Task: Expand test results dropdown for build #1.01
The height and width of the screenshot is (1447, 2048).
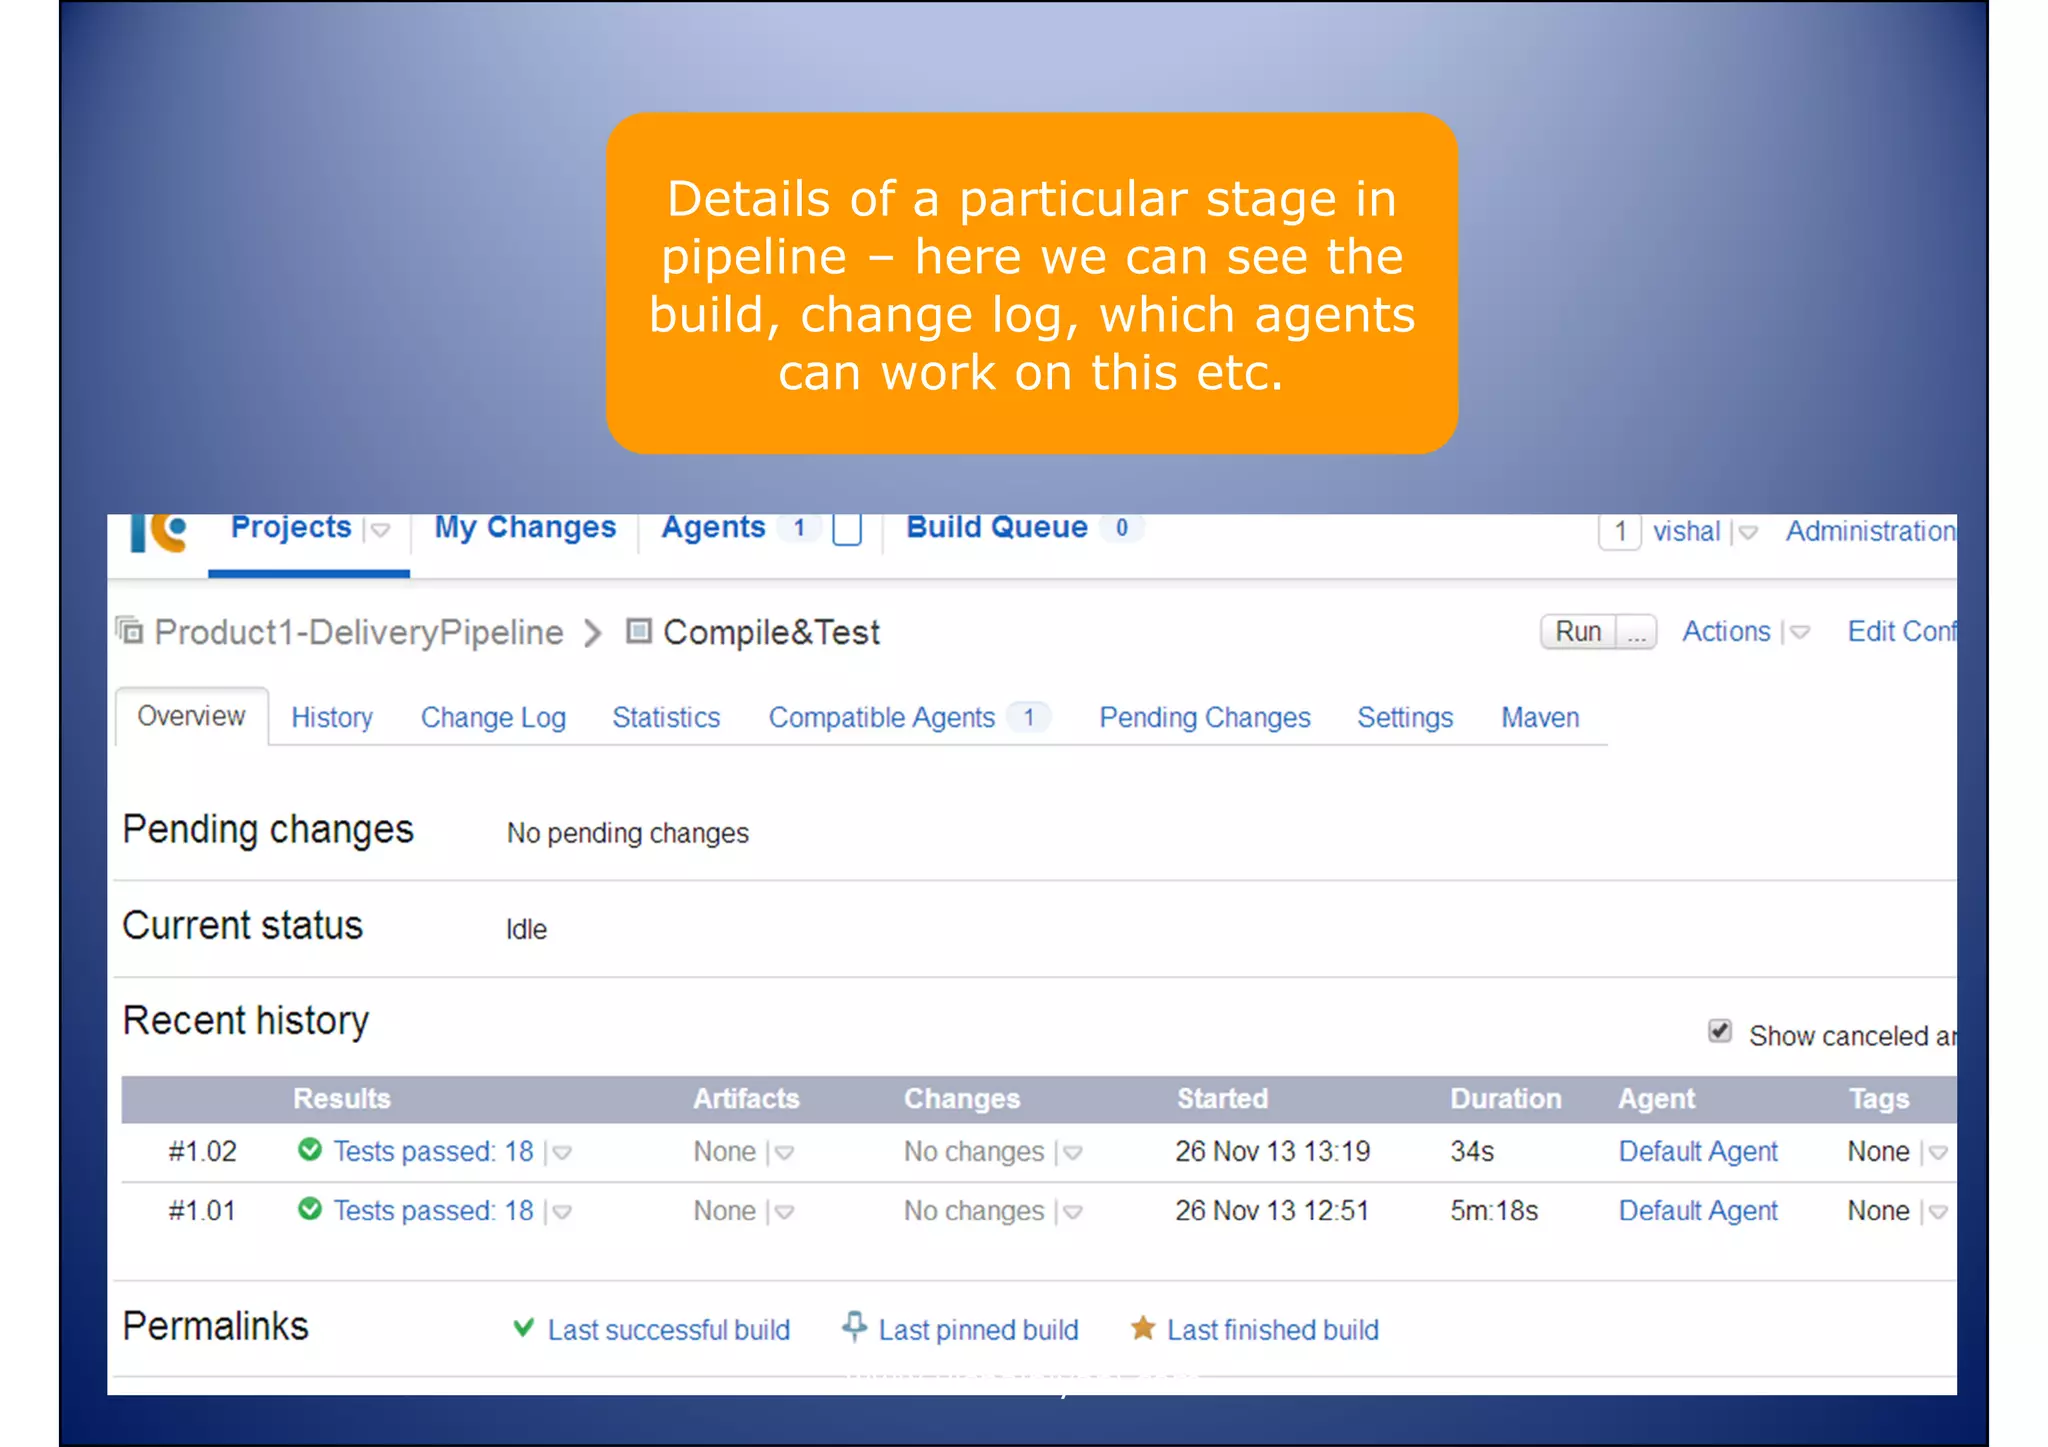Action: (562, 1212)
